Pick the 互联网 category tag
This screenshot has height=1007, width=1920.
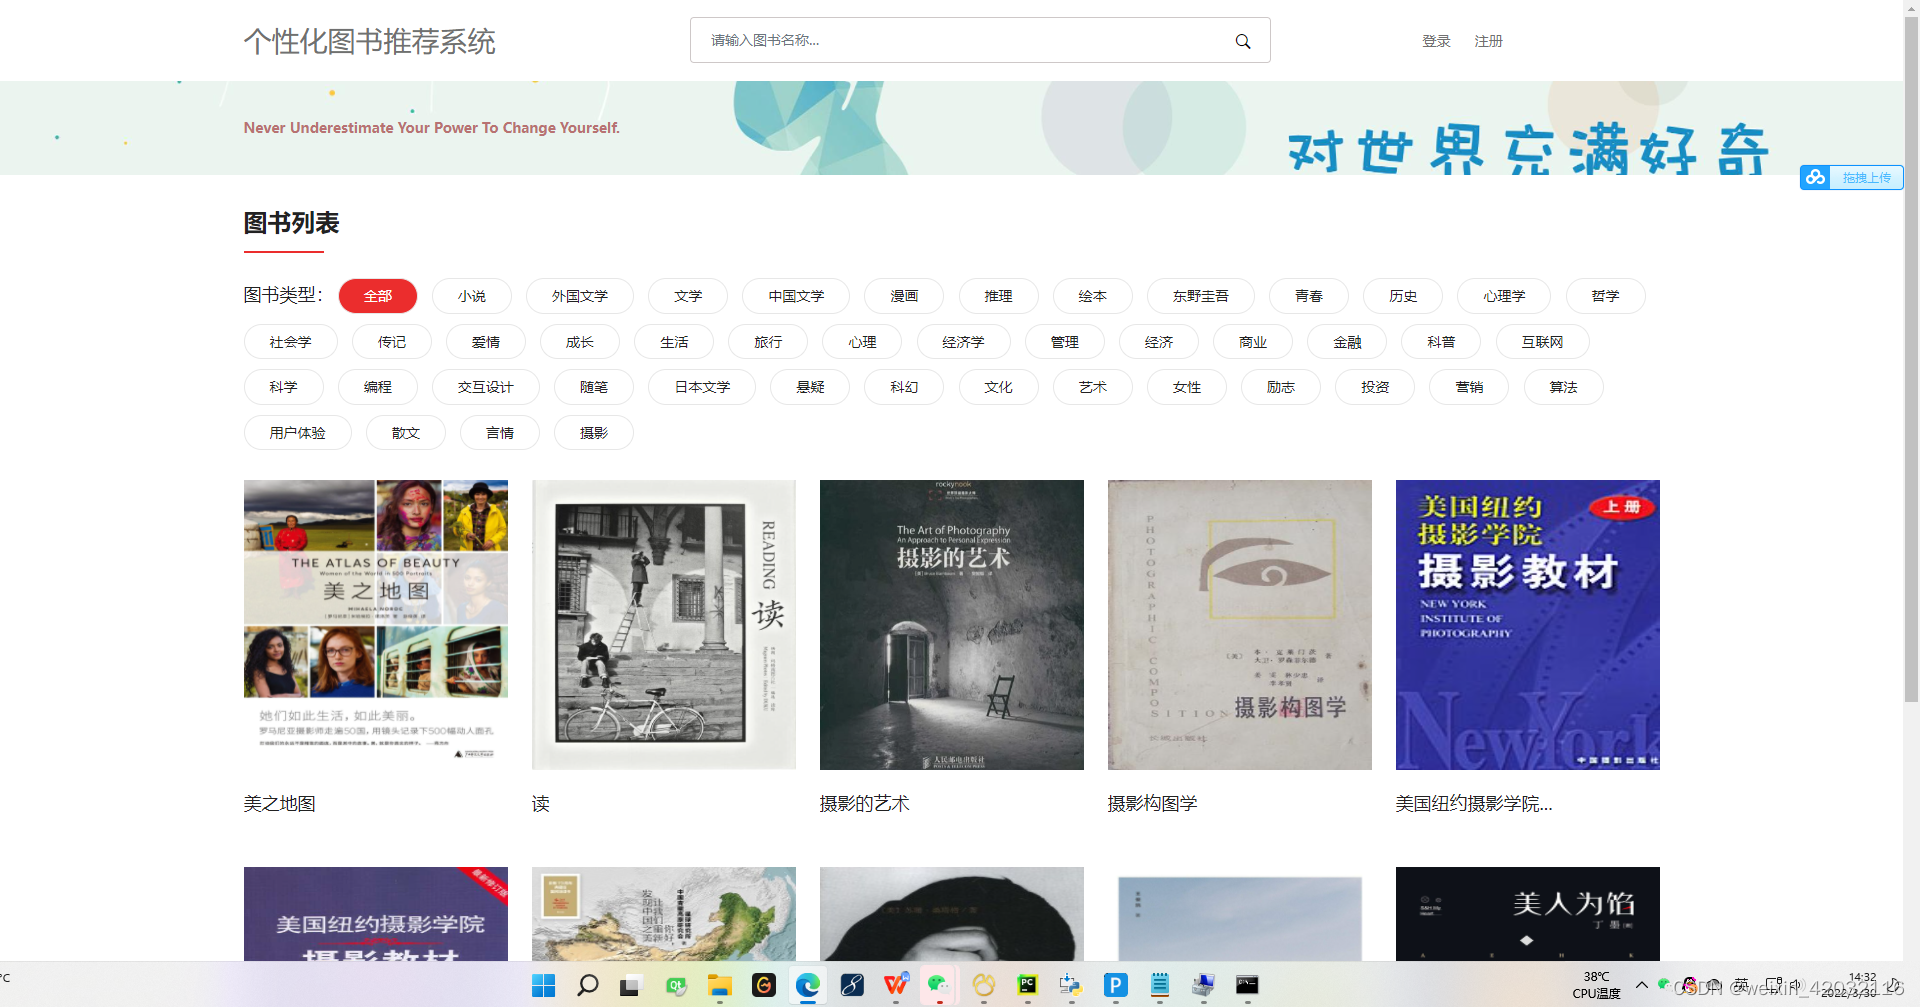[x=1542, y=342]
